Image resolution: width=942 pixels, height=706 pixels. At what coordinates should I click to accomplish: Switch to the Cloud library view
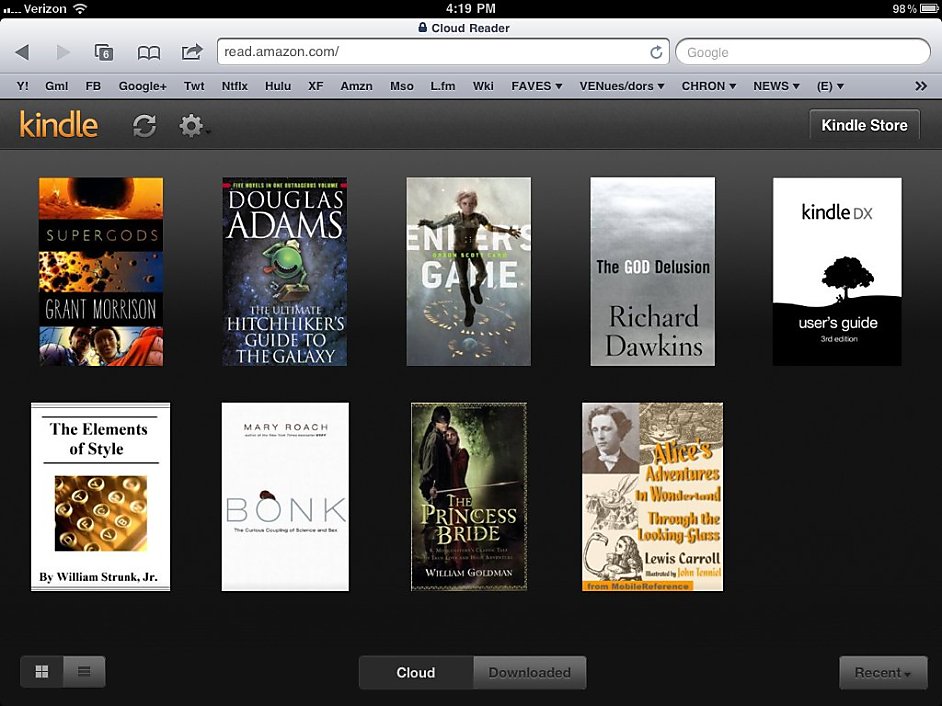[415, 672]
